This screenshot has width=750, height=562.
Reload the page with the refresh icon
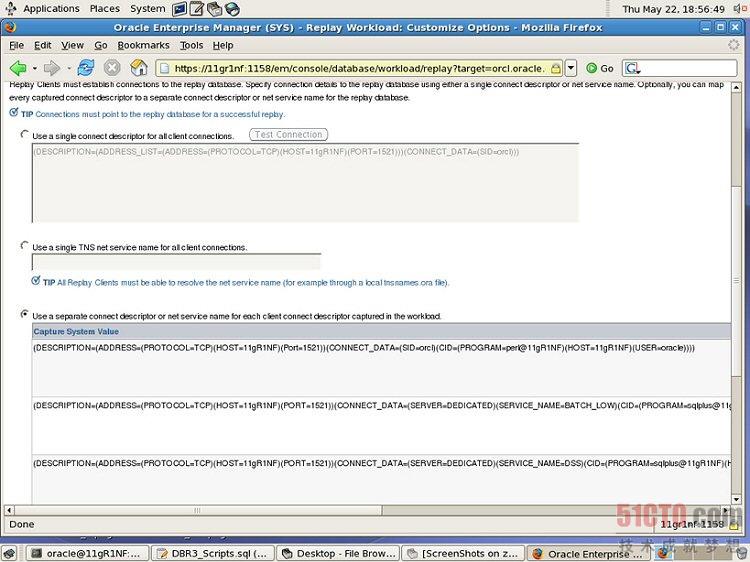(x=85, y=68)
